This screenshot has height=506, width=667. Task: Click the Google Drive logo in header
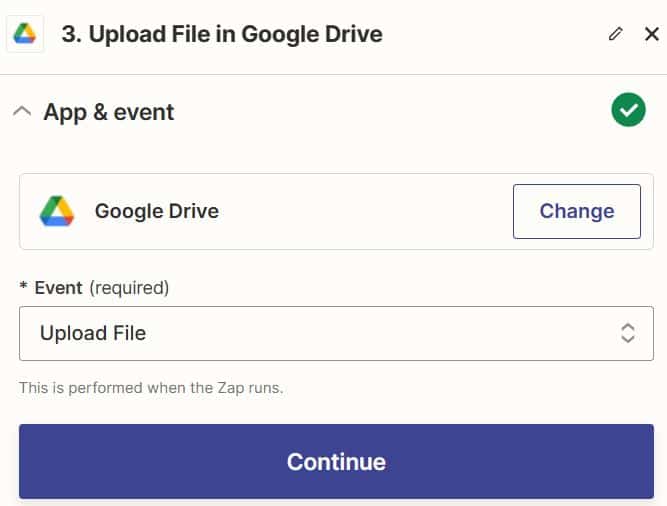(x=25, y=34)
